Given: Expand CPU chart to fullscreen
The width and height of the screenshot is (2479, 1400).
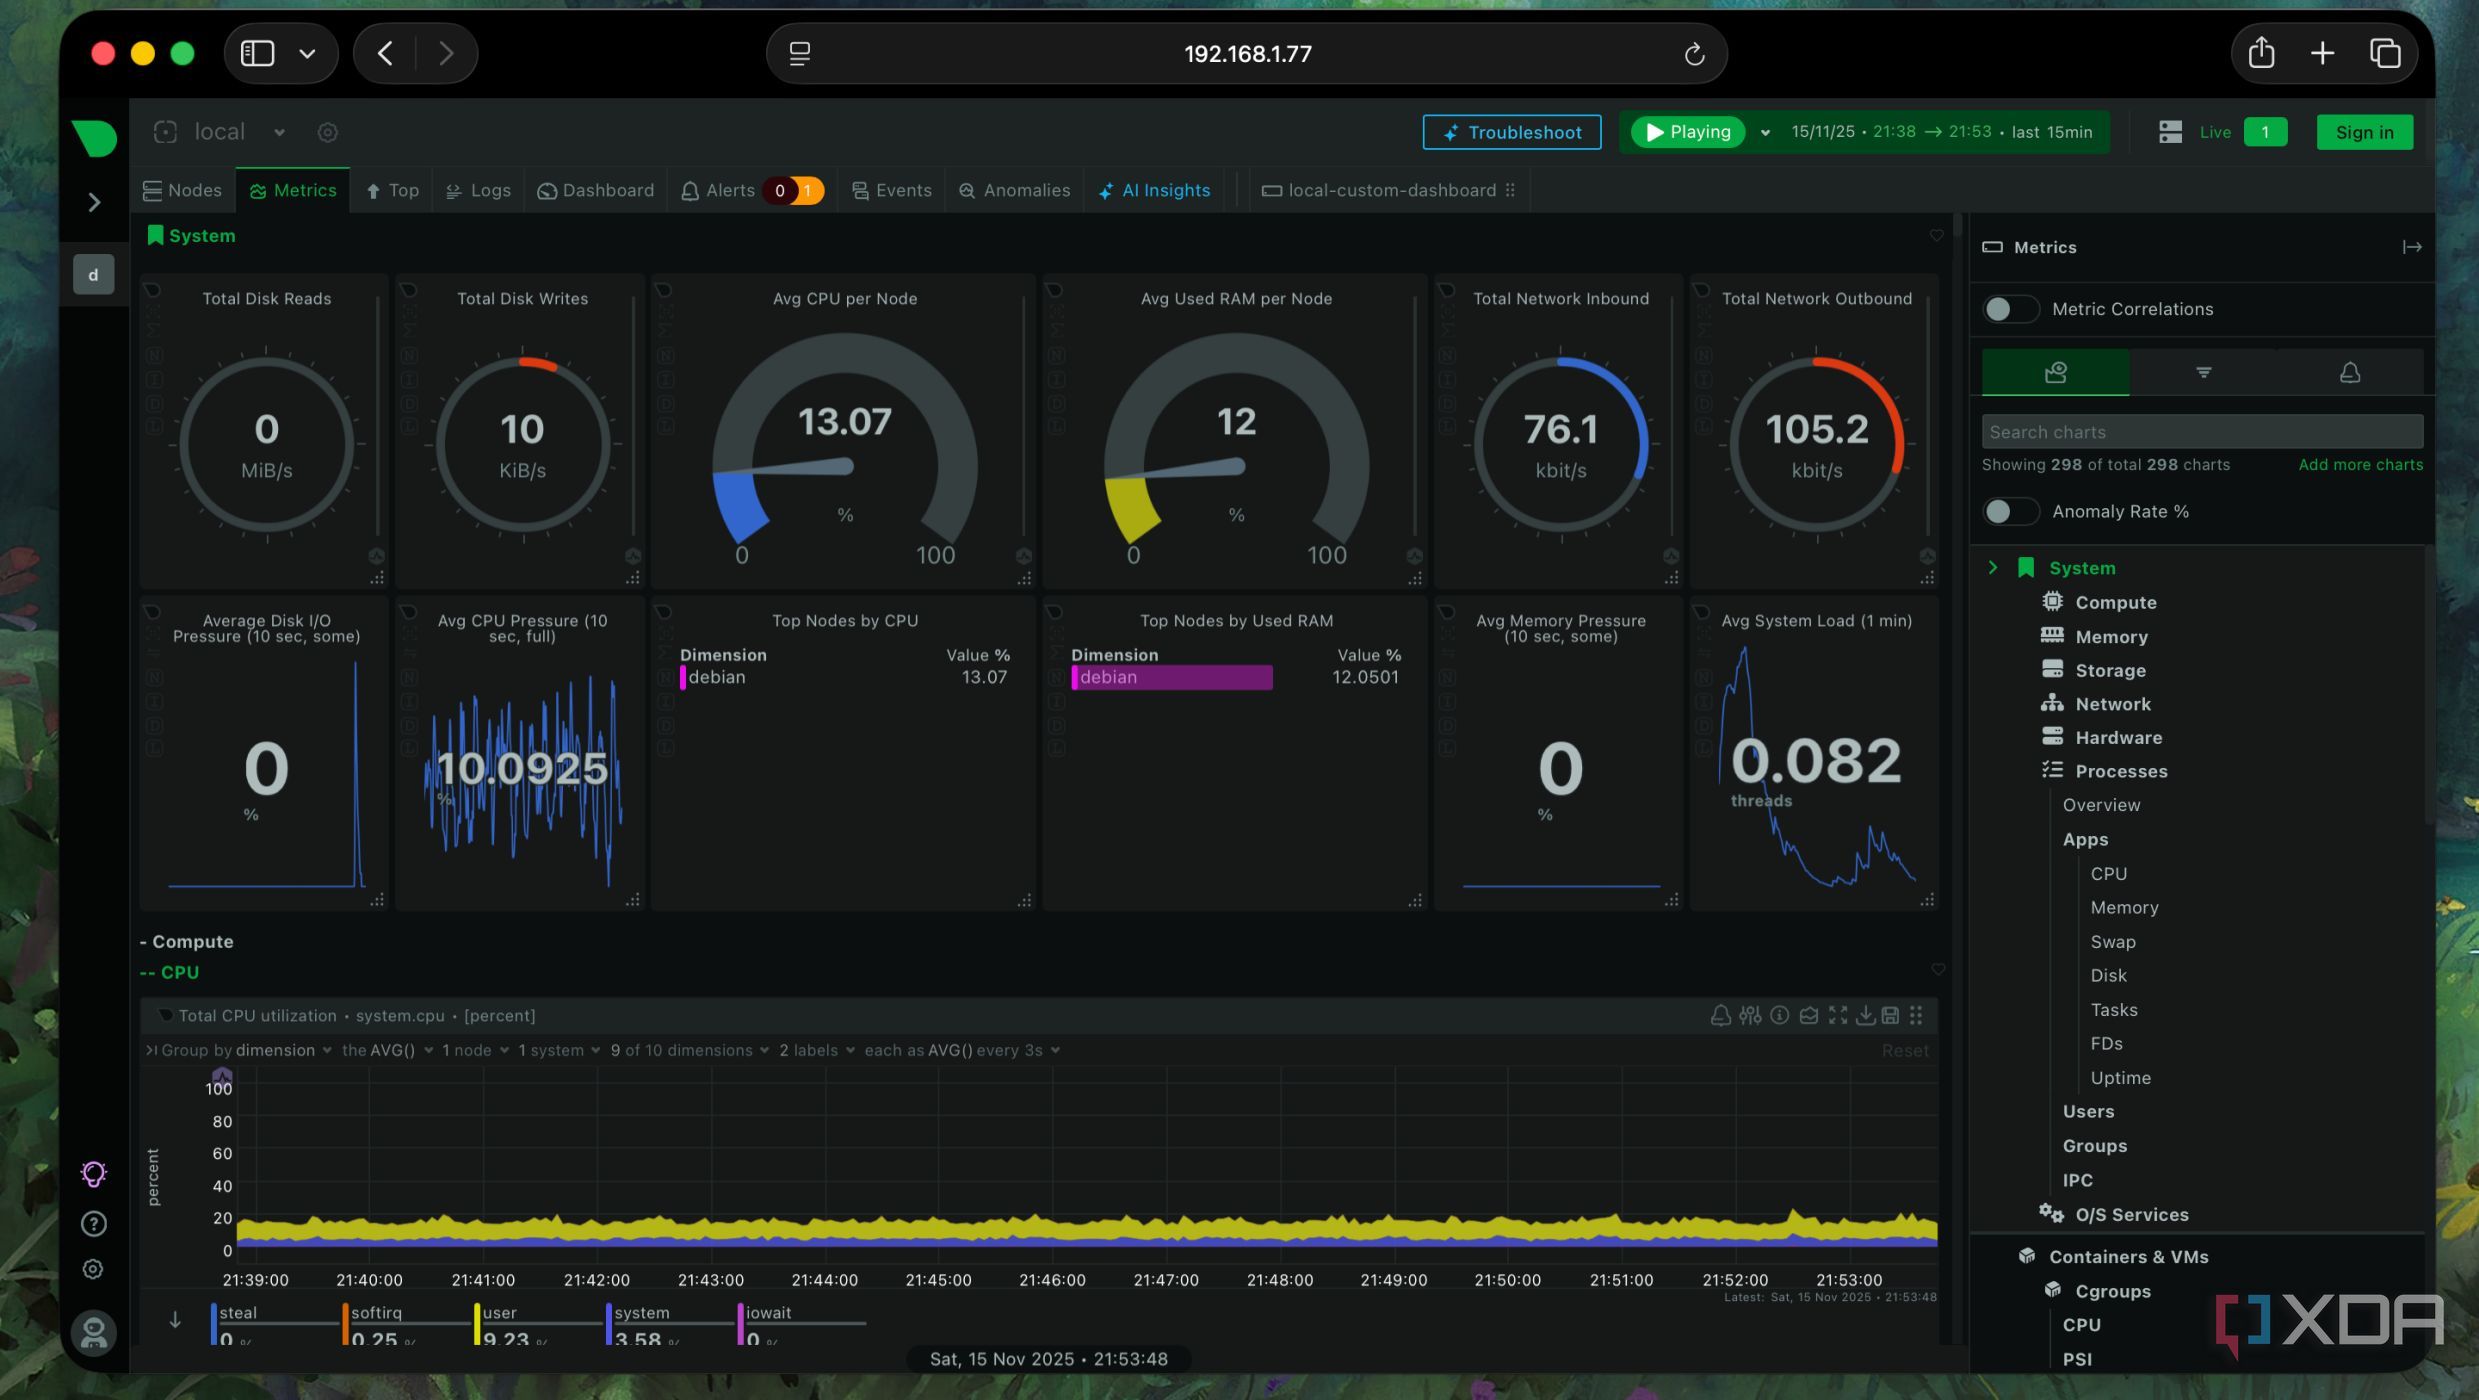Looking at the screenshot, I should pos(1838,1016).
